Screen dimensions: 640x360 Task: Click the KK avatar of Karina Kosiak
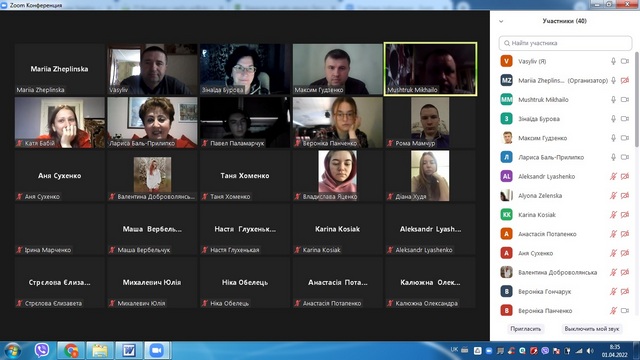pyautogui.click(x=506, y=215)
